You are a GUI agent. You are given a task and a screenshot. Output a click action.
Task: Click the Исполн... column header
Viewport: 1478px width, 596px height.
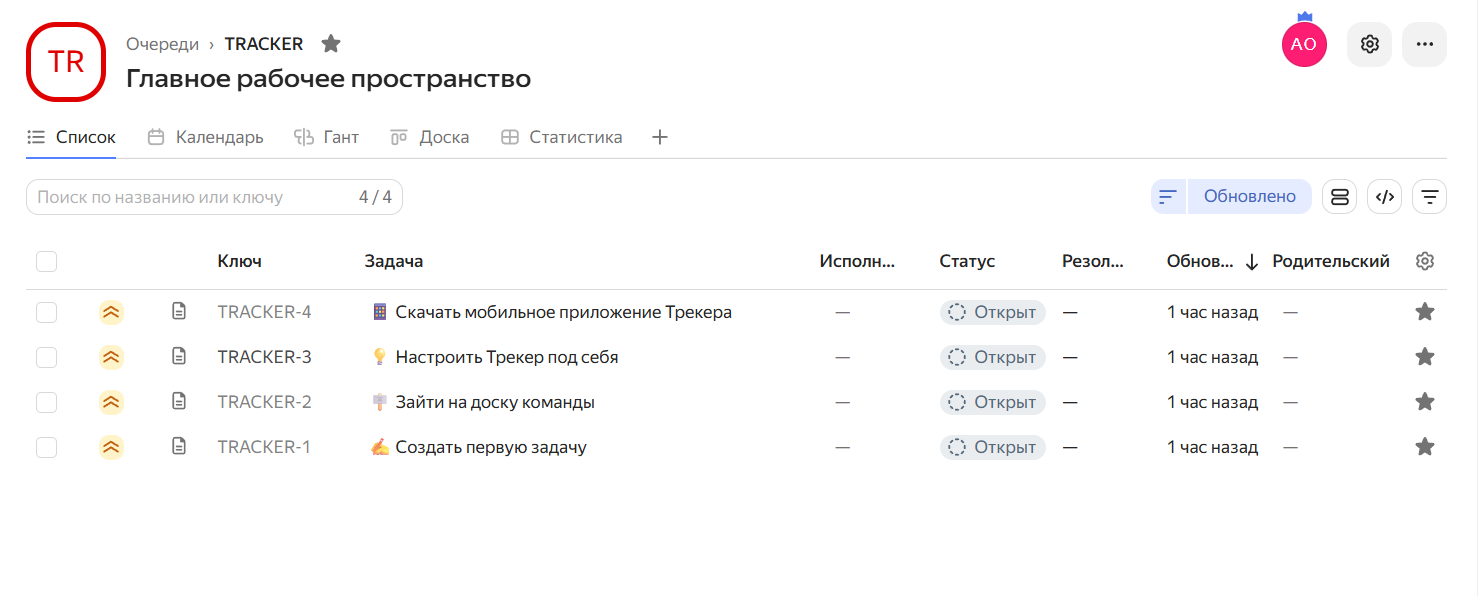click(857, 261)
